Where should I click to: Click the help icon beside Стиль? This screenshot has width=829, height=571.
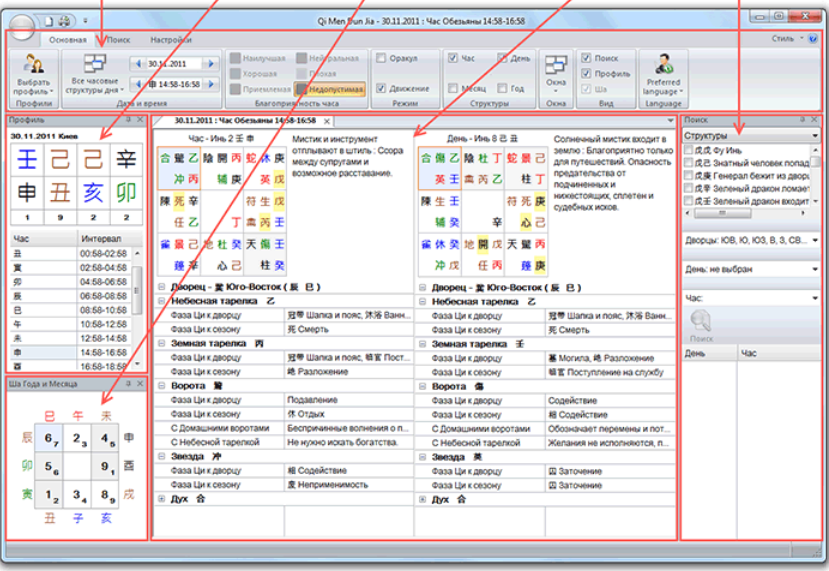point(813,39)
